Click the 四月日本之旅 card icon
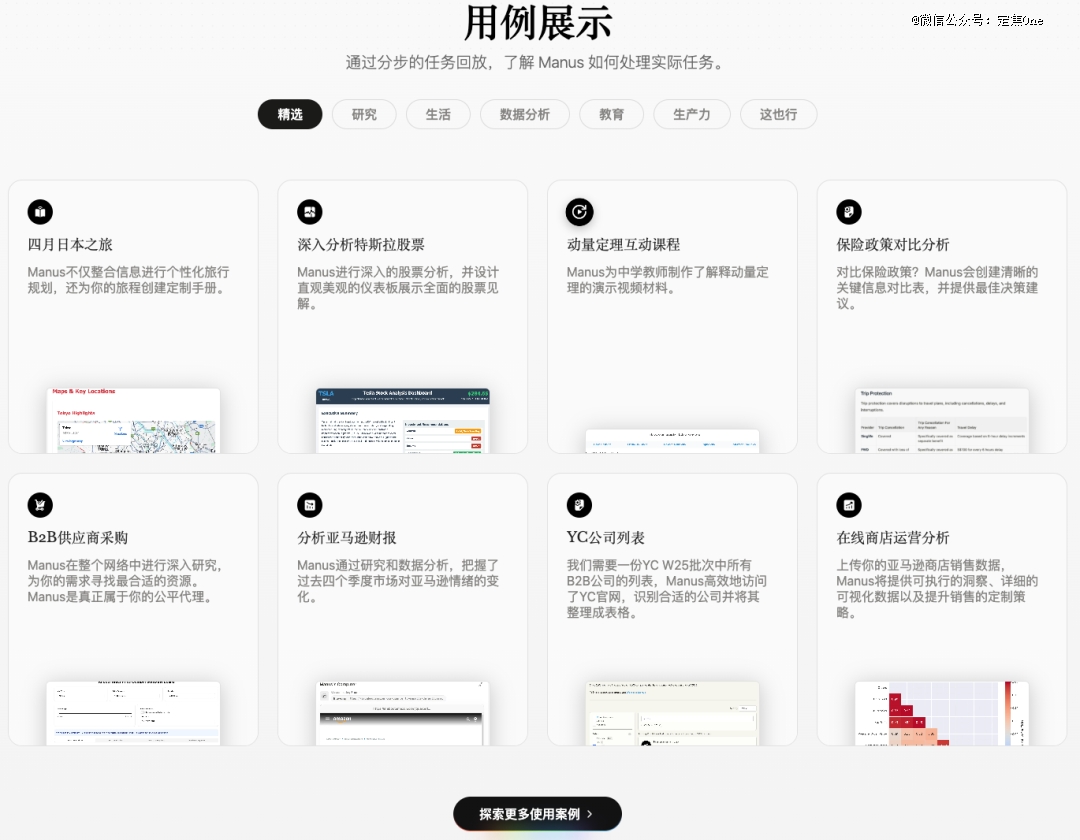This screenshot has height=840, width=1080. pyautogui.click(x=40, y=212)
